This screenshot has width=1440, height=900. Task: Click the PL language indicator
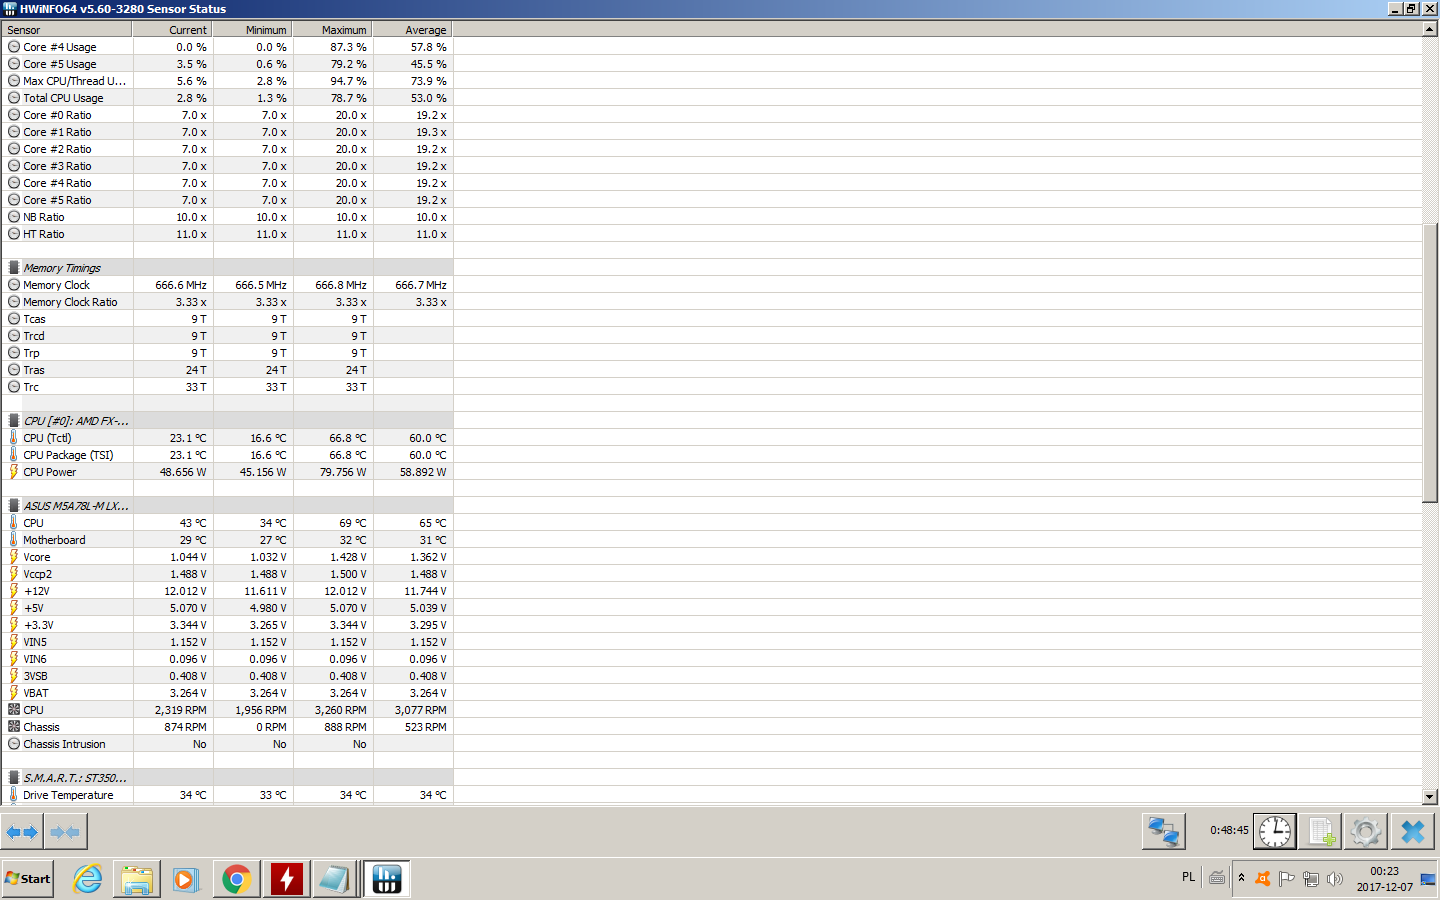[x=1188, y=877]
